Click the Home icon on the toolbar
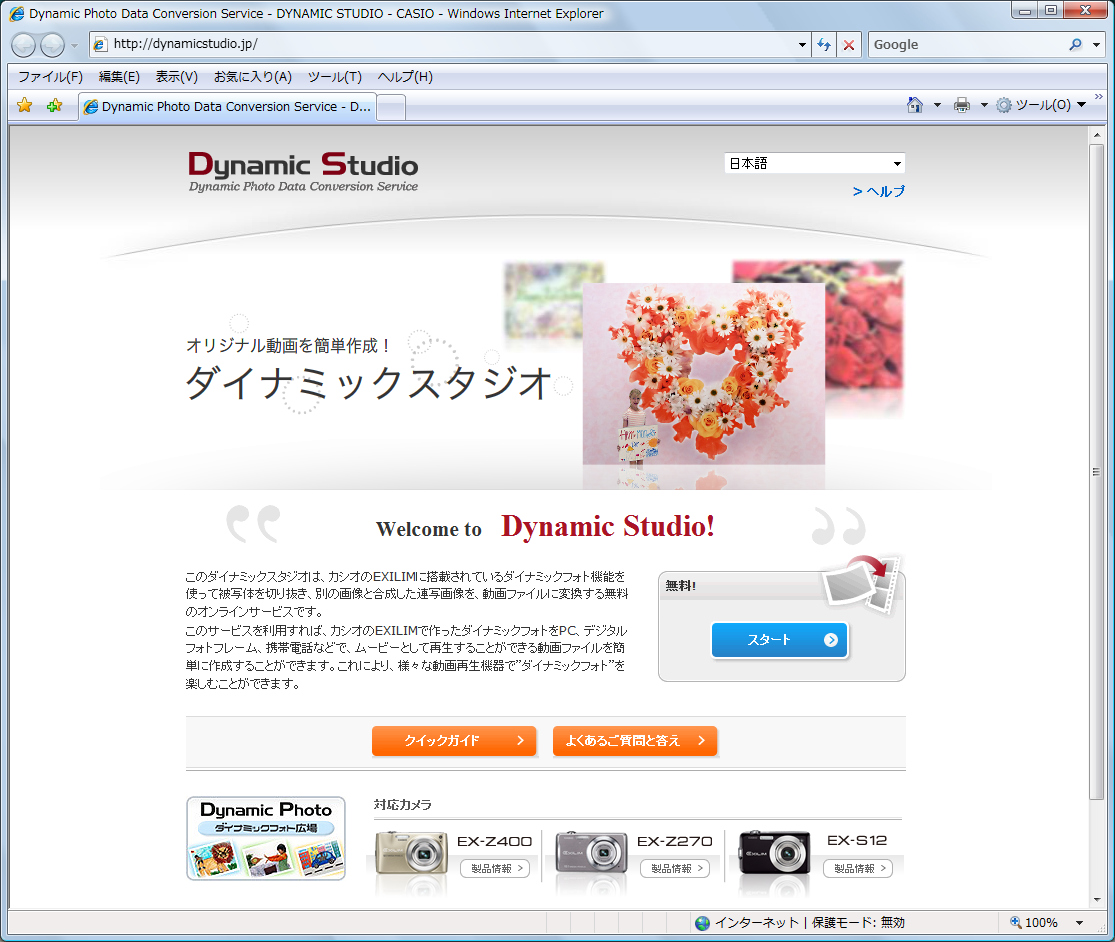Viewport: 1115px width, 942px height. (914, 104)
